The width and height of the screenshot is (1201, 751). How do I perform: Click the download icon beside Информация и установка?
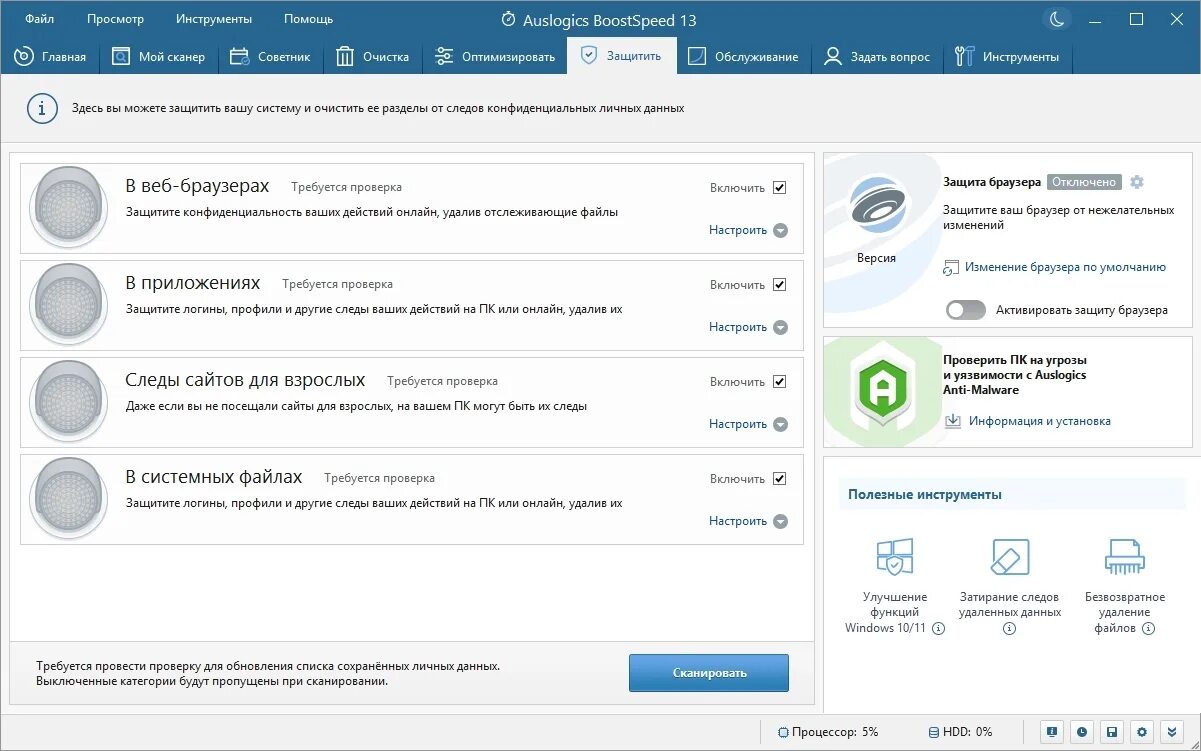pos(953,421)
